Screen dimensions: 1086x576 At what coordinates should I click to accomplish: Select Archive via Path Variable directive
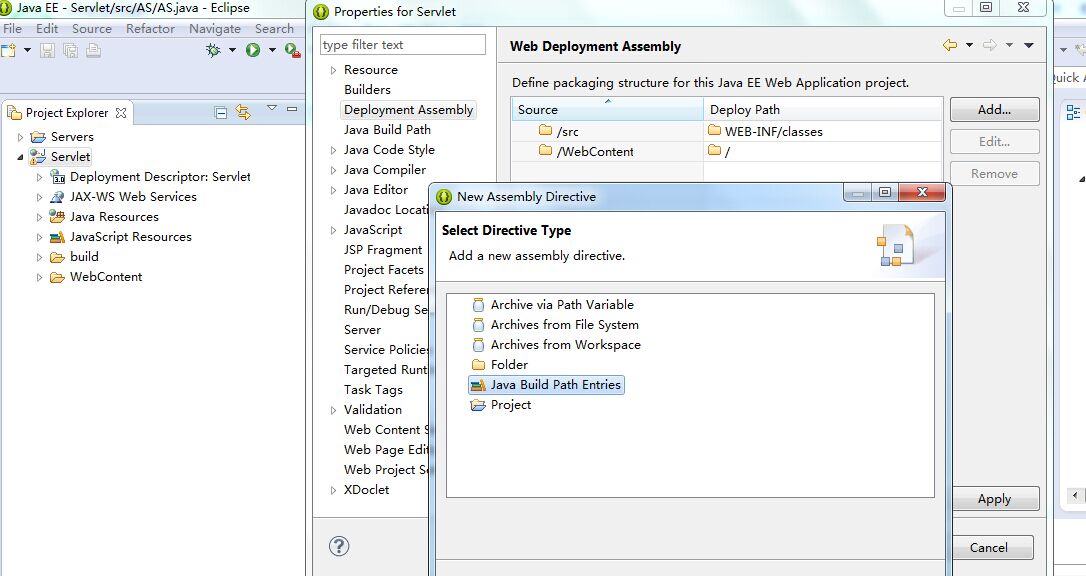tap(562, 305)
